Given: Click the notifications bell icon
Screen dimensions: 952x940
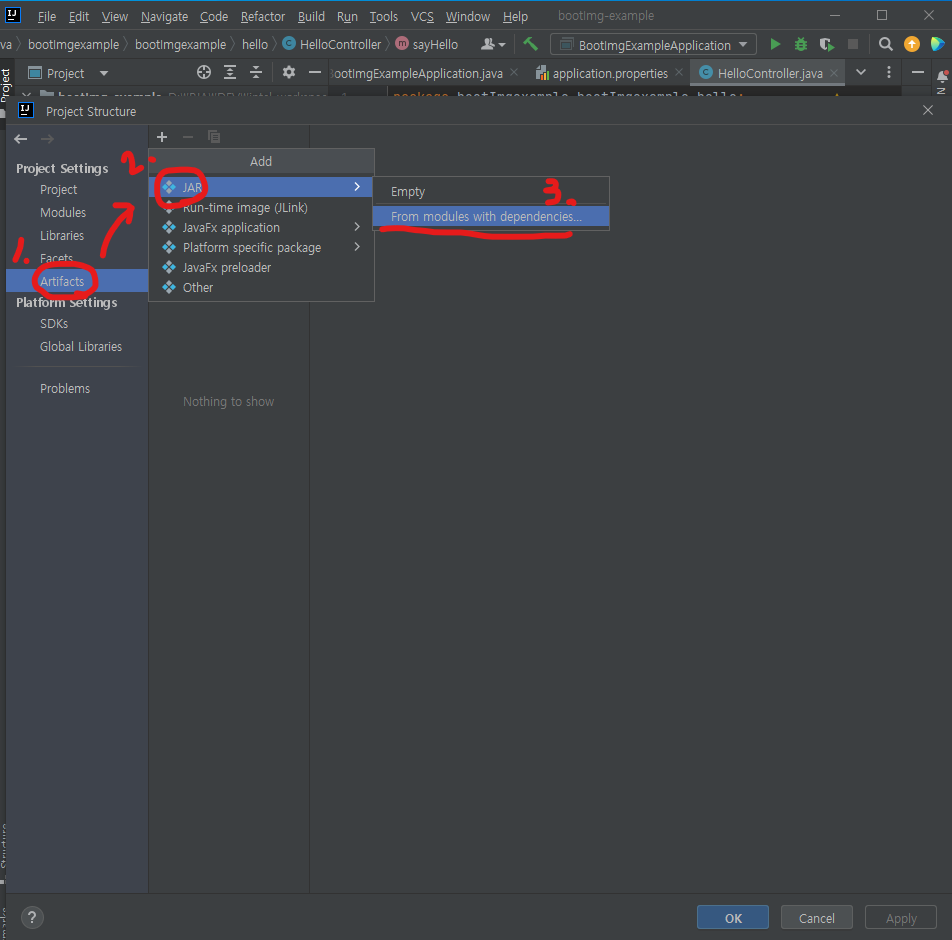Looking at the screenshot, I should (942, 77).
